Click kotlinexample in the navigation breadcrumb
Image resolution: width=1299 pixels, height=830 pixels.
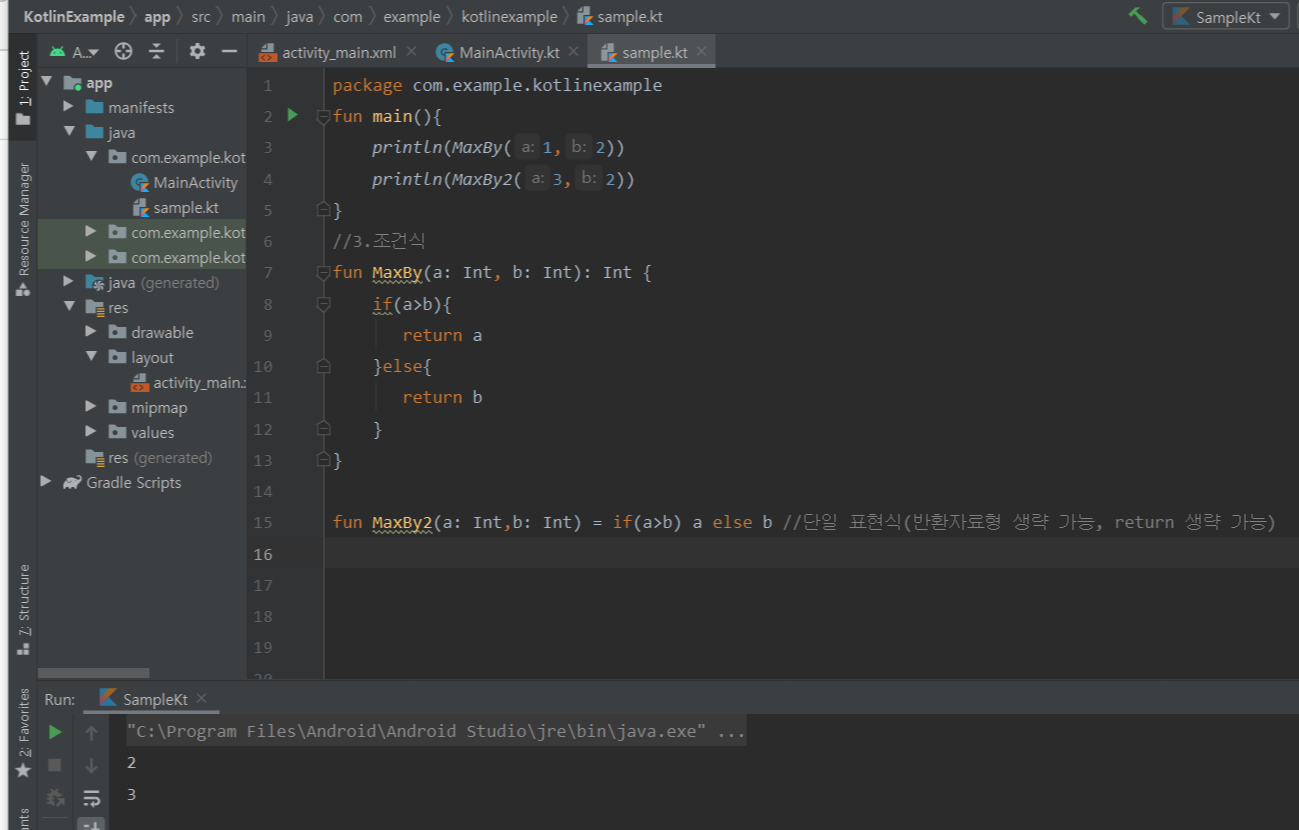[509, 17]
